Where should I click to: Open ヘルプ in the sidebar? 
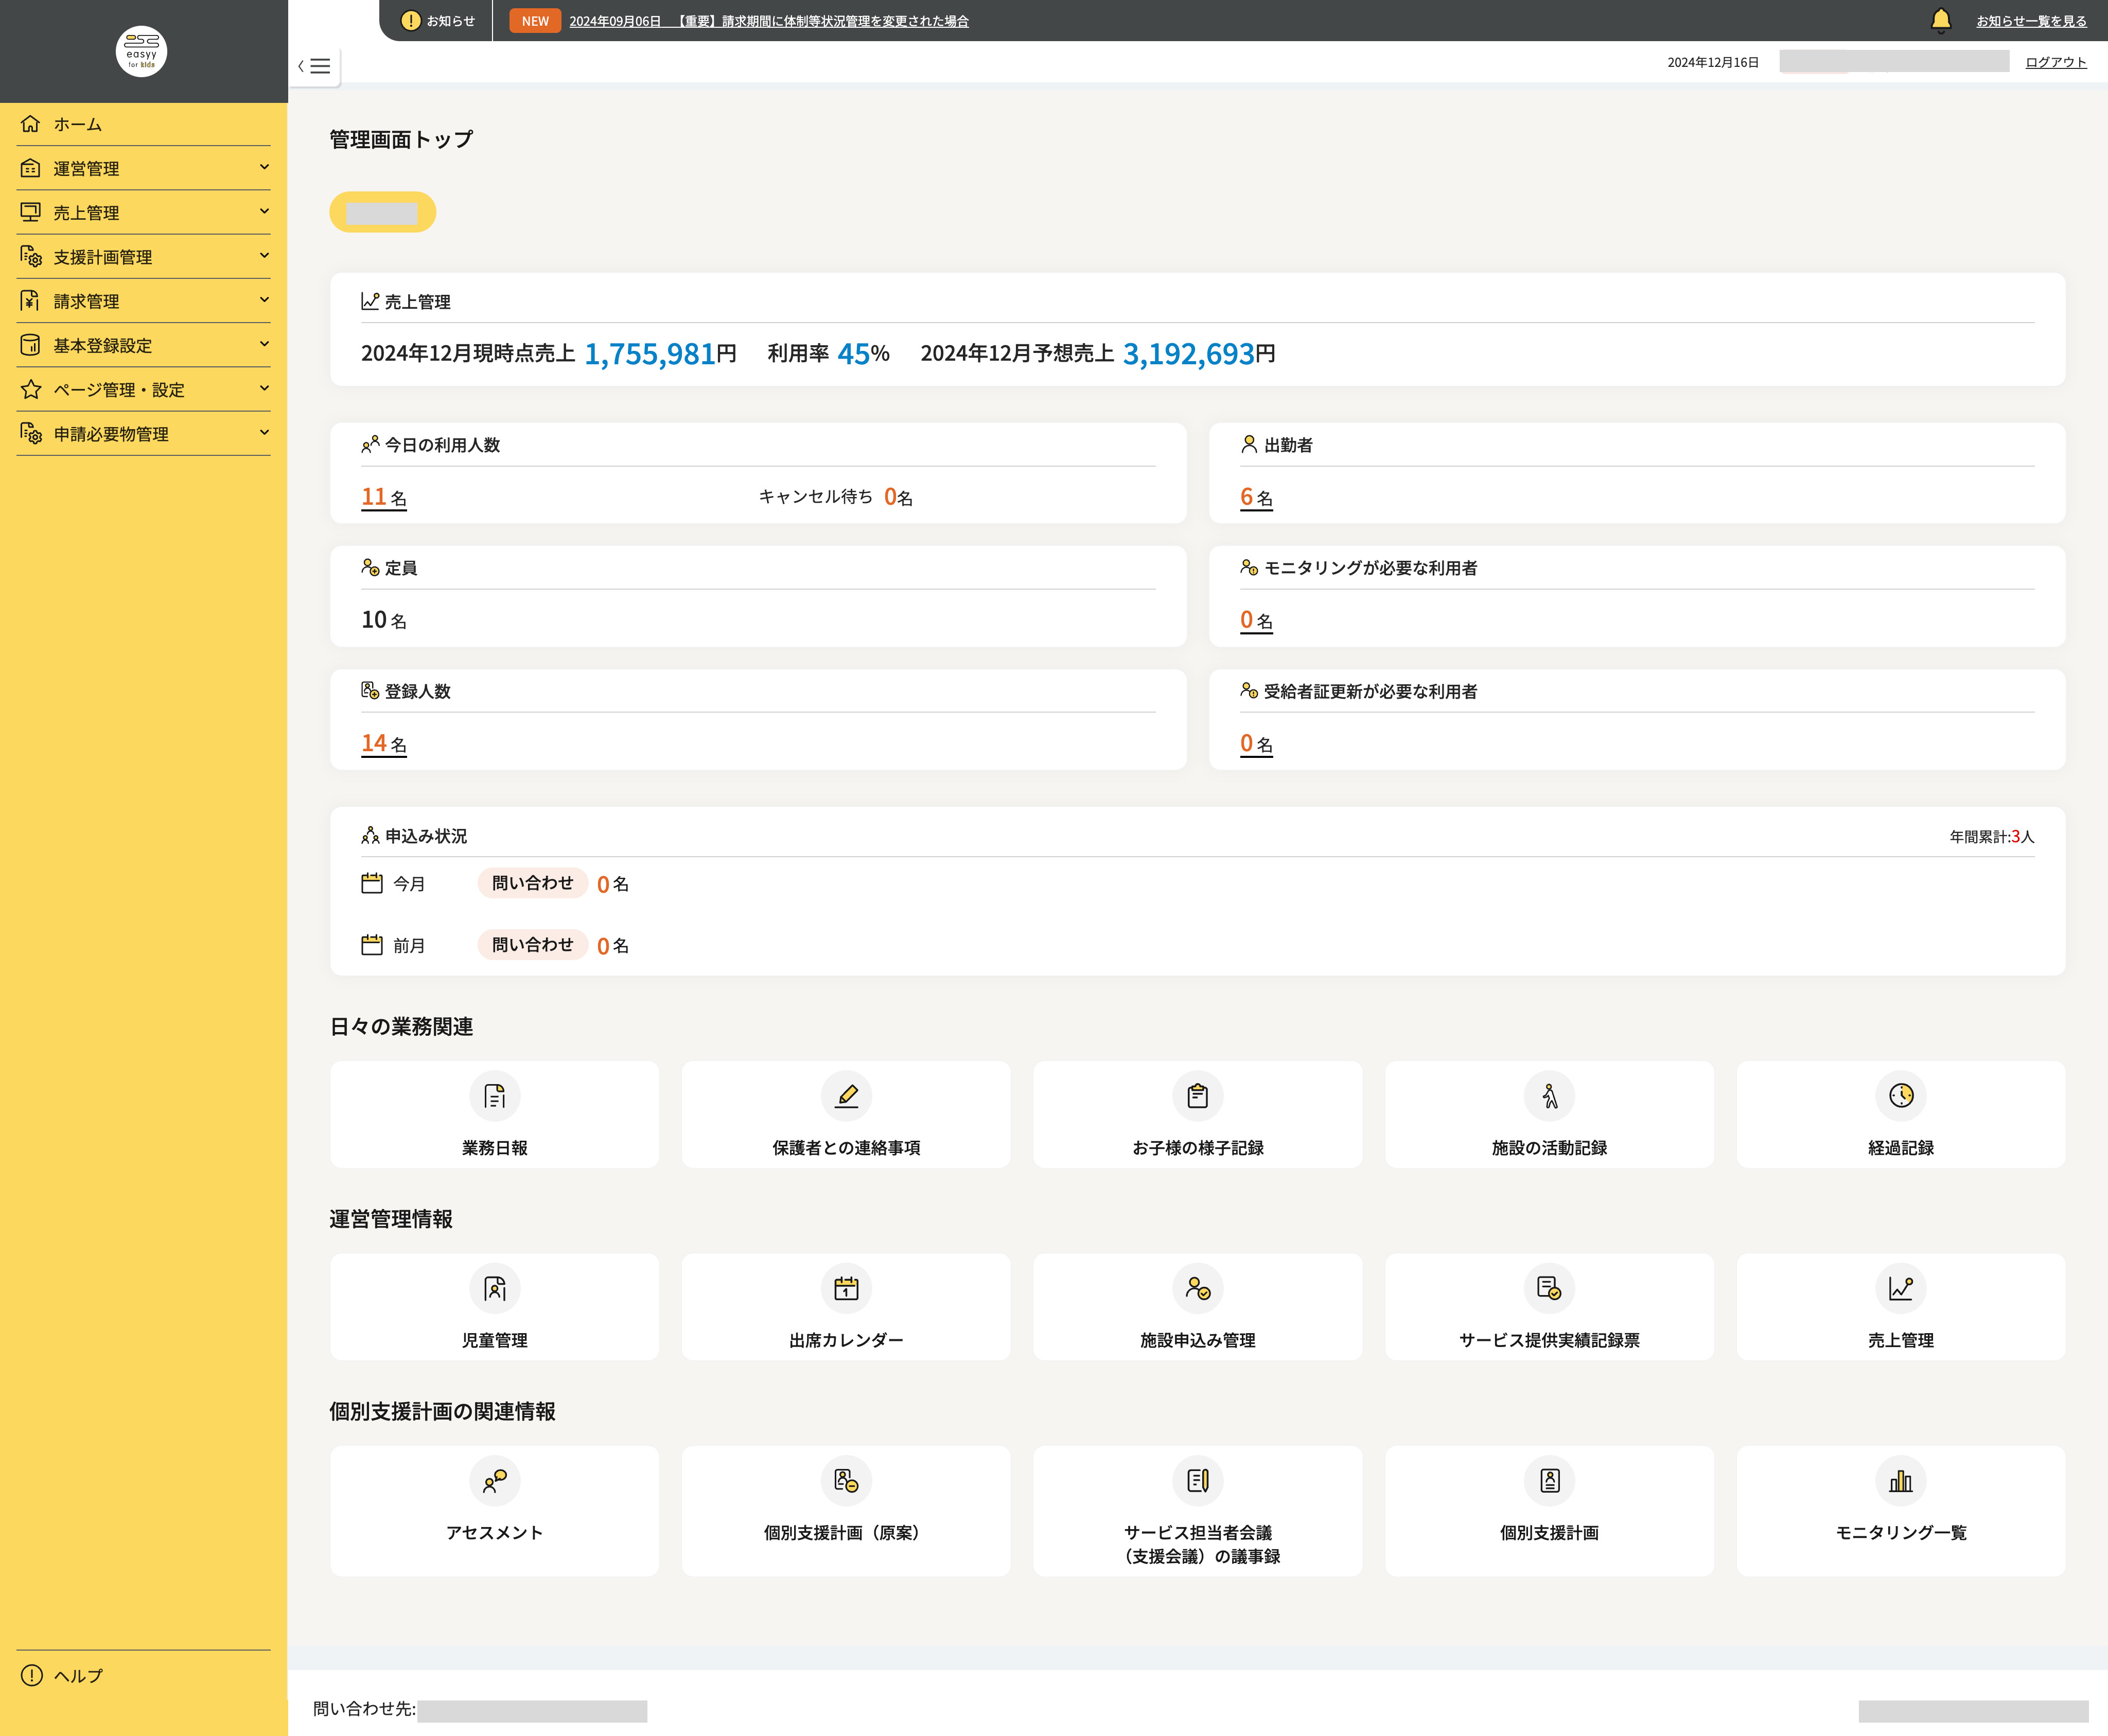[x=78, y=1676]
